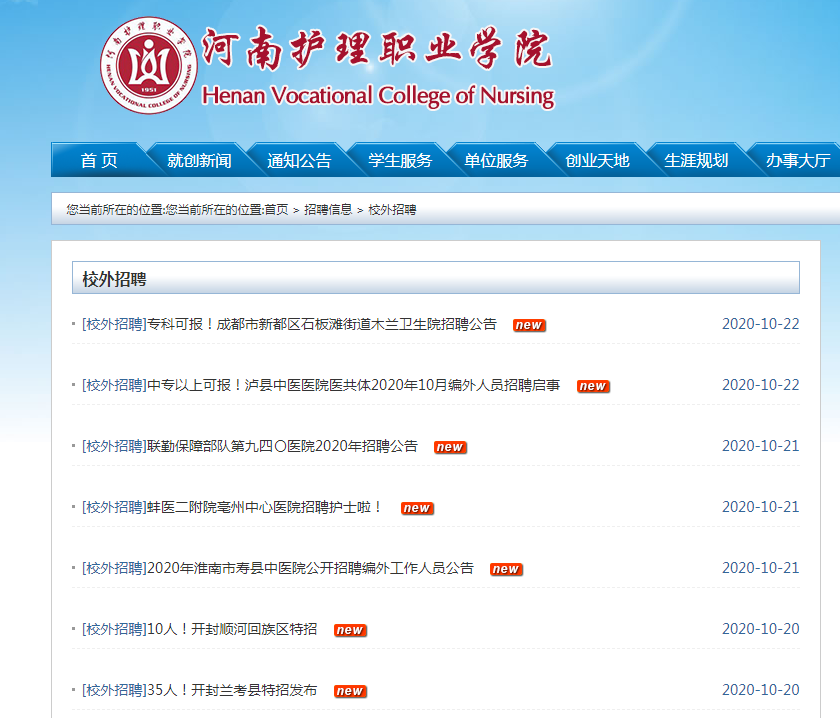Click the 'new' badge beside the 联勤保障部队 posting
840x718 pixels.
pyautogui.click(x=450, y=447)
